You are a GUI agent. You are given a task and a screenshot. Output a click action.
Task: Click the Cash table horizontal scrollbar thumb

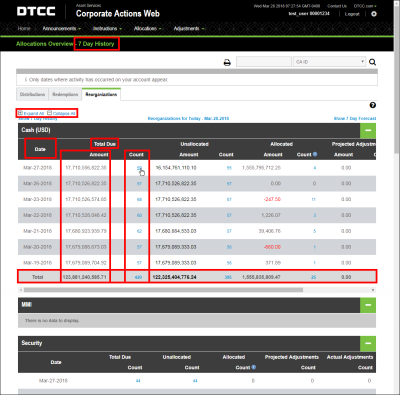coord(163,290)
